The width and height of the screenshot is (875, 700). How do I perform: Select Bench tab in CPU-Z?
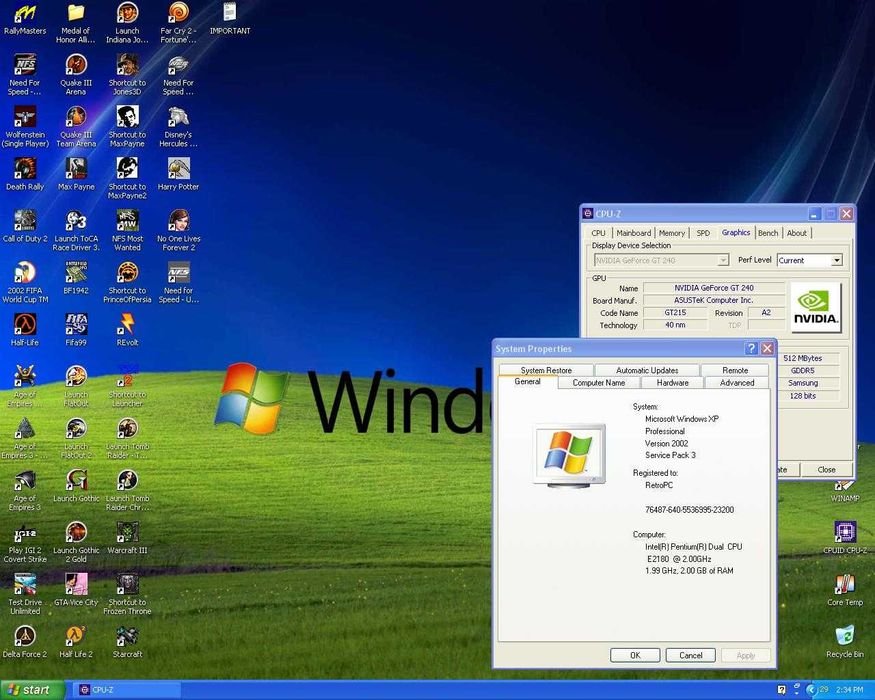point(768,233)
